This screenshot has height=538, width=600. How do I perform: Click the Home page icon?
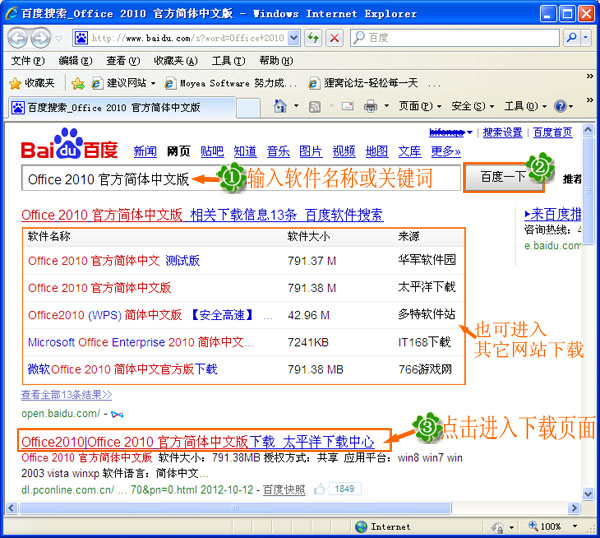(280, 106)
